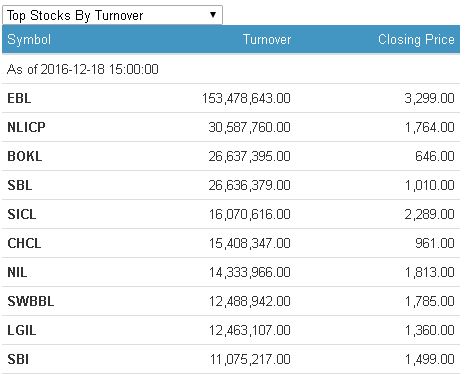This screenshot has width=468, height=375.
Task: Open the SWBBL stock symbol link
Action: pyautogui.click(x=30, y=301)
